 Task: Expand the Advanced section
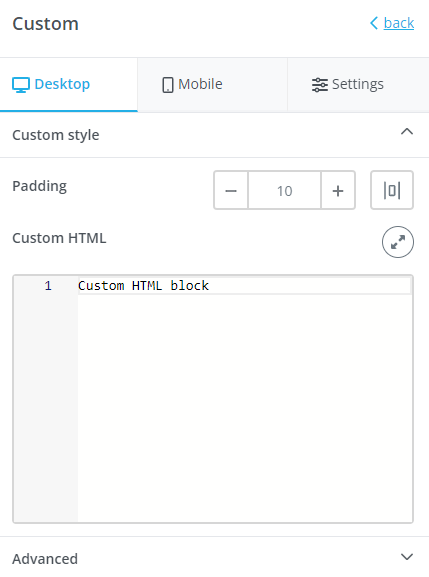407,557
